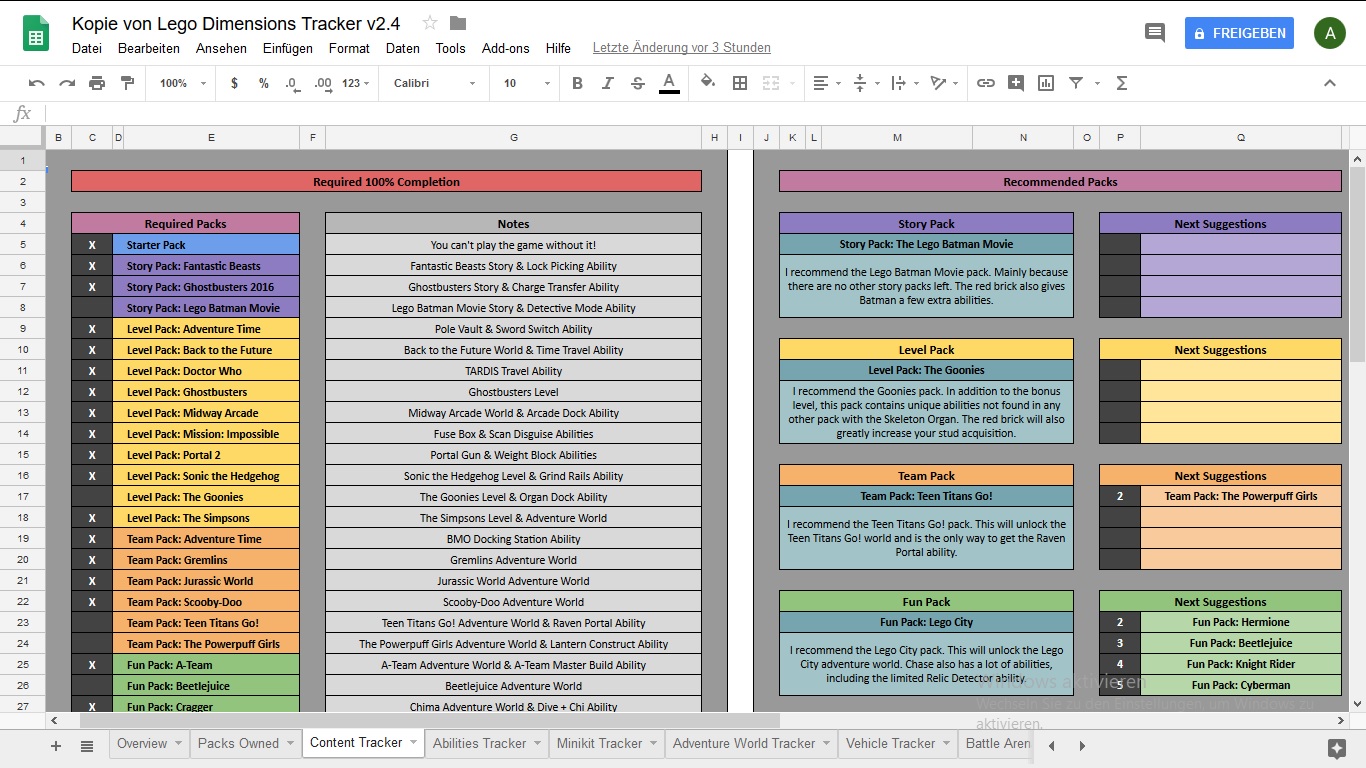Toggle X for Team Pack: Teen Titans Go!
Image resolution: width=1366 pixels, height=768 pixels.
coord(92,623)
